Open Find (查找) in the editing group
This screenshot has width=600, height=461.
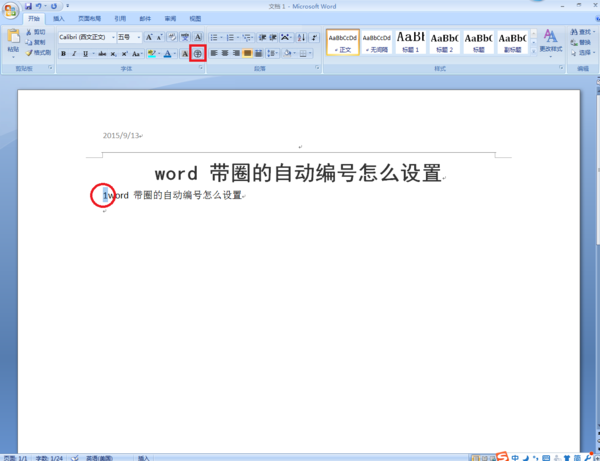coord(583,32)
